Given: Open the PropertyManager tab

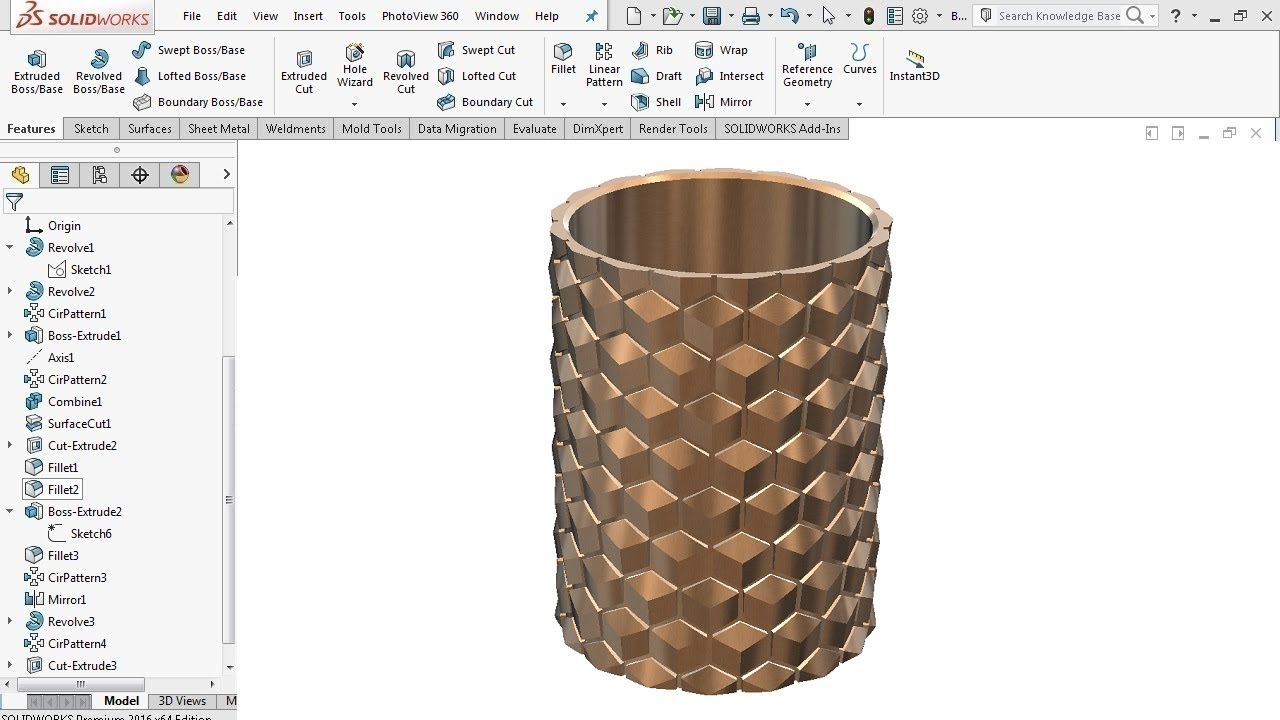Looking at the screenshot, I should [60, 175].
